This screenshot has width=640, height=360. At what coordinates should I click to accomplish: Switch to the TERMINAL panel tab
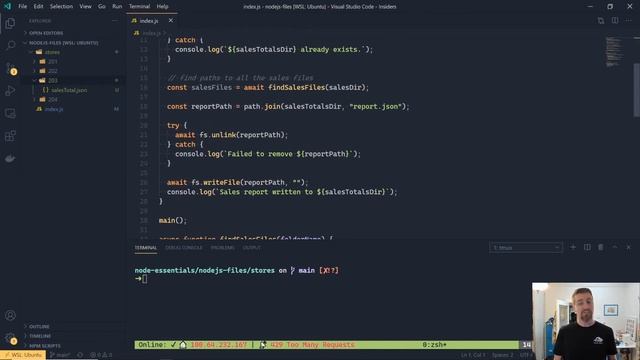(146, 248)
